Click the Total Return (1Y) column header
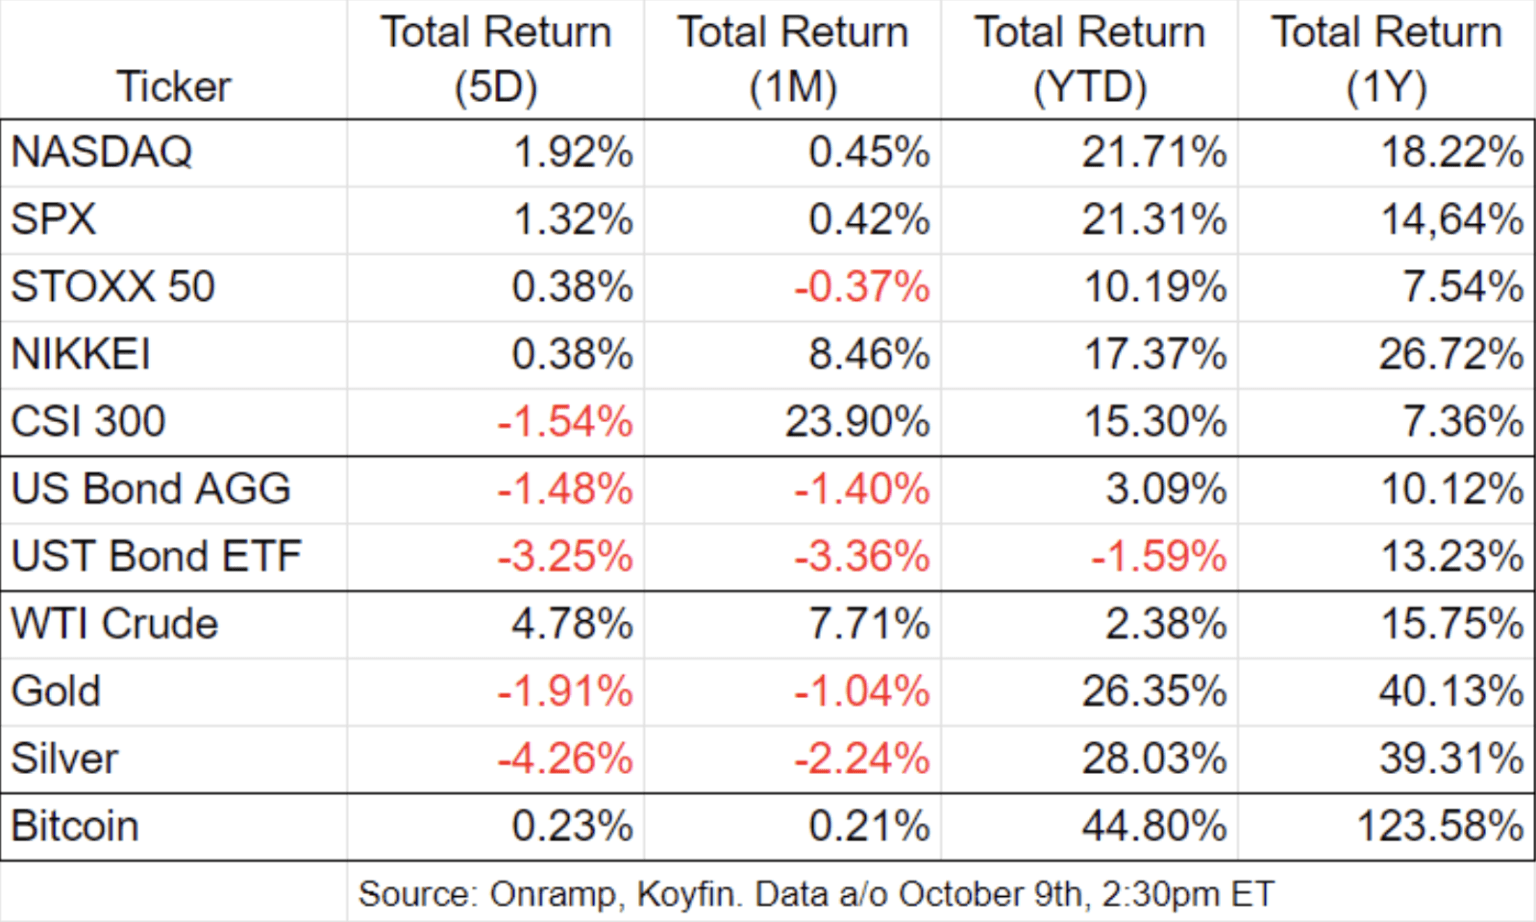The width and height of the screenshot is (1536, 922). click(x=1386, y=59)
